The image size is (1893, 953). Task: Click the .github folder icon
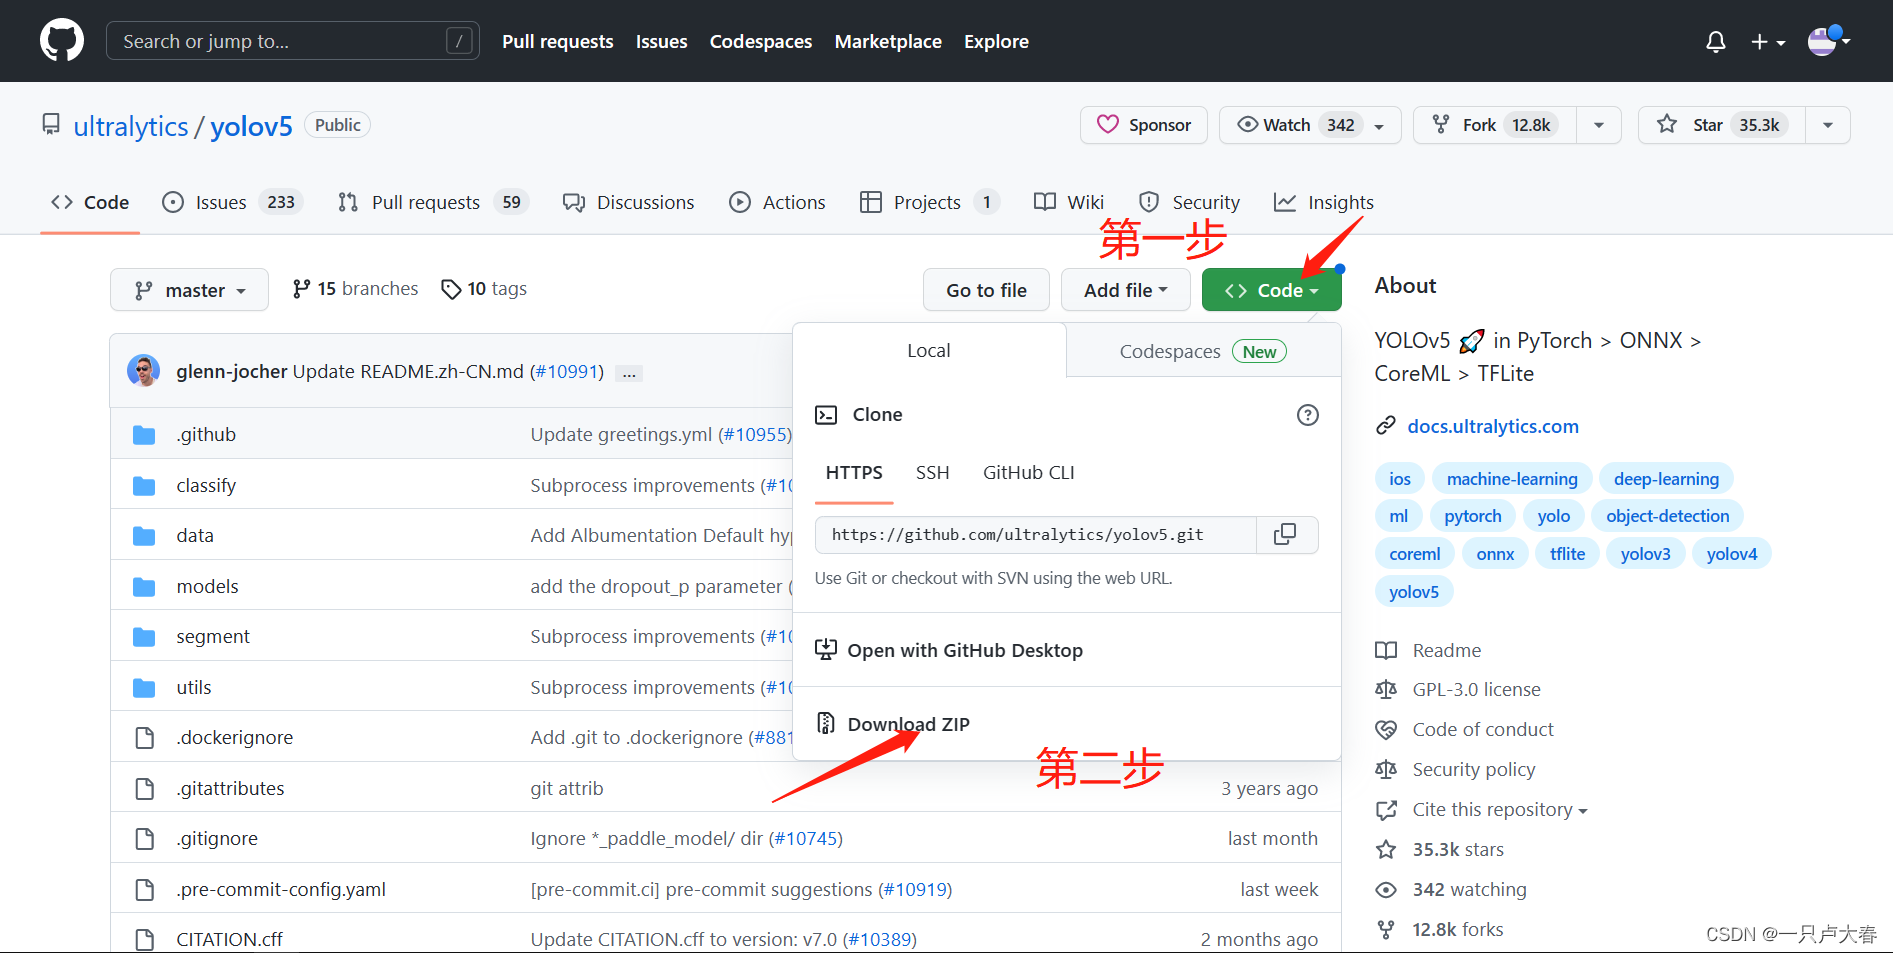tap(144, 435)
